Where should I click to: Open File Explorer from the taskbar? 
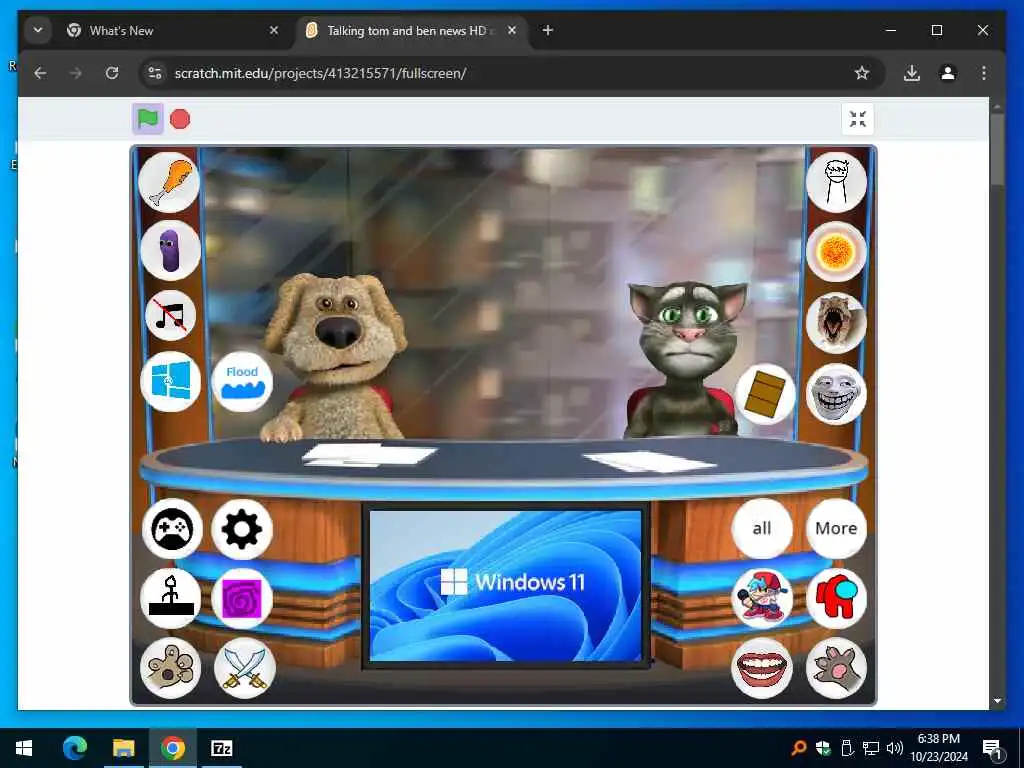tap(123, 748)
